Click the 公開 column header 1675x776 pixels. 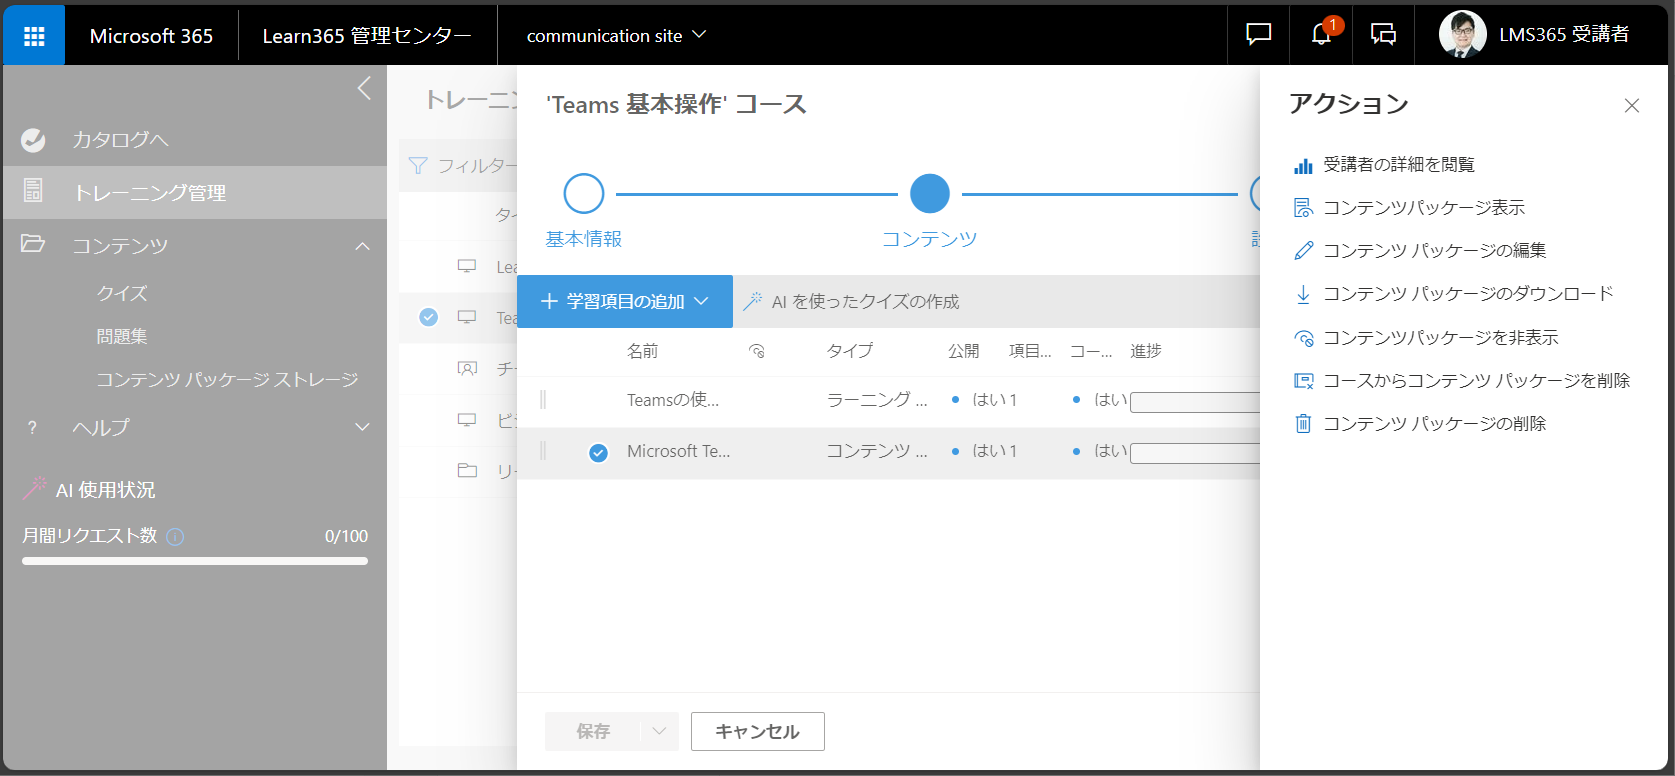tap(964, 351)
